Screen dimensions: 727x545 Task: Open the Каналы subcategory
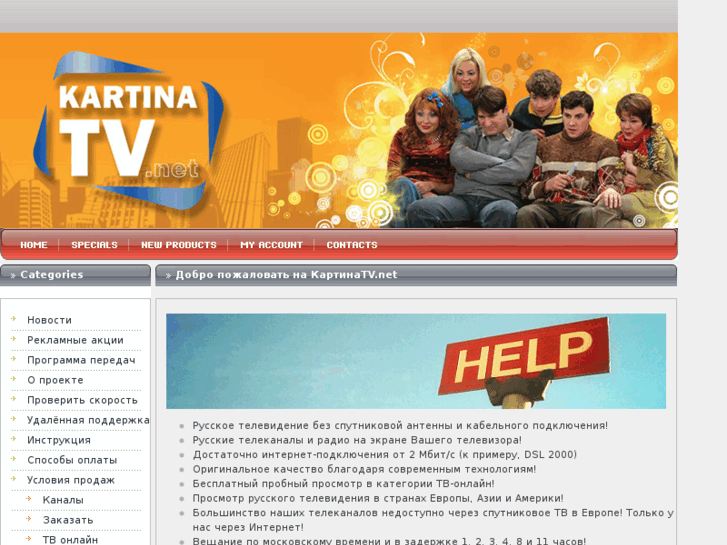point(63,500)
